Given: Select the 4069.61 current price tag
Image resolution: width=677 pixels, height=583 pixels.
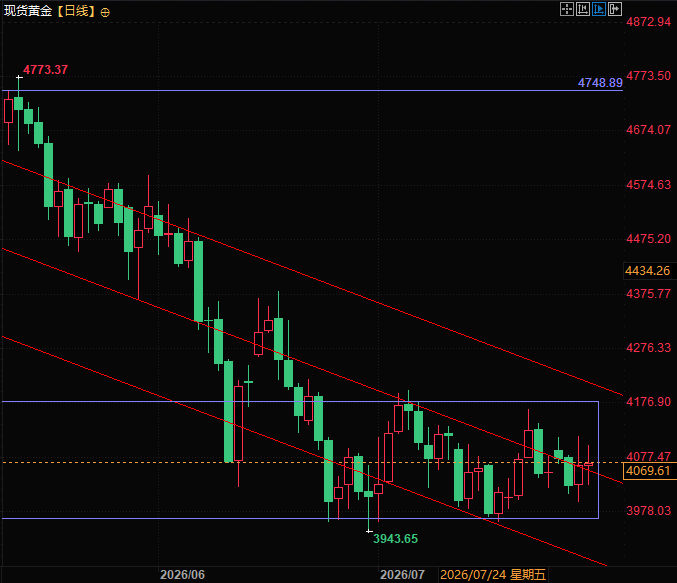Looking at the screenshot, I should coord(649,471).
